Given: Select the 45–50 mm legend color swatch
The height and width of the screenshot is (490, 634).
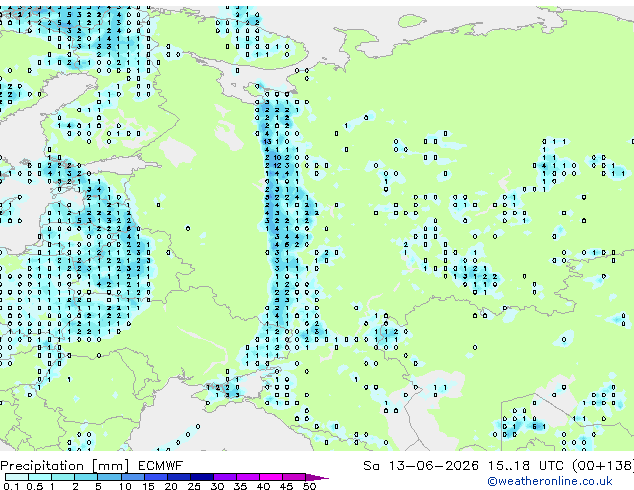Looking at the screenshot, I should [x=294, y=477].
